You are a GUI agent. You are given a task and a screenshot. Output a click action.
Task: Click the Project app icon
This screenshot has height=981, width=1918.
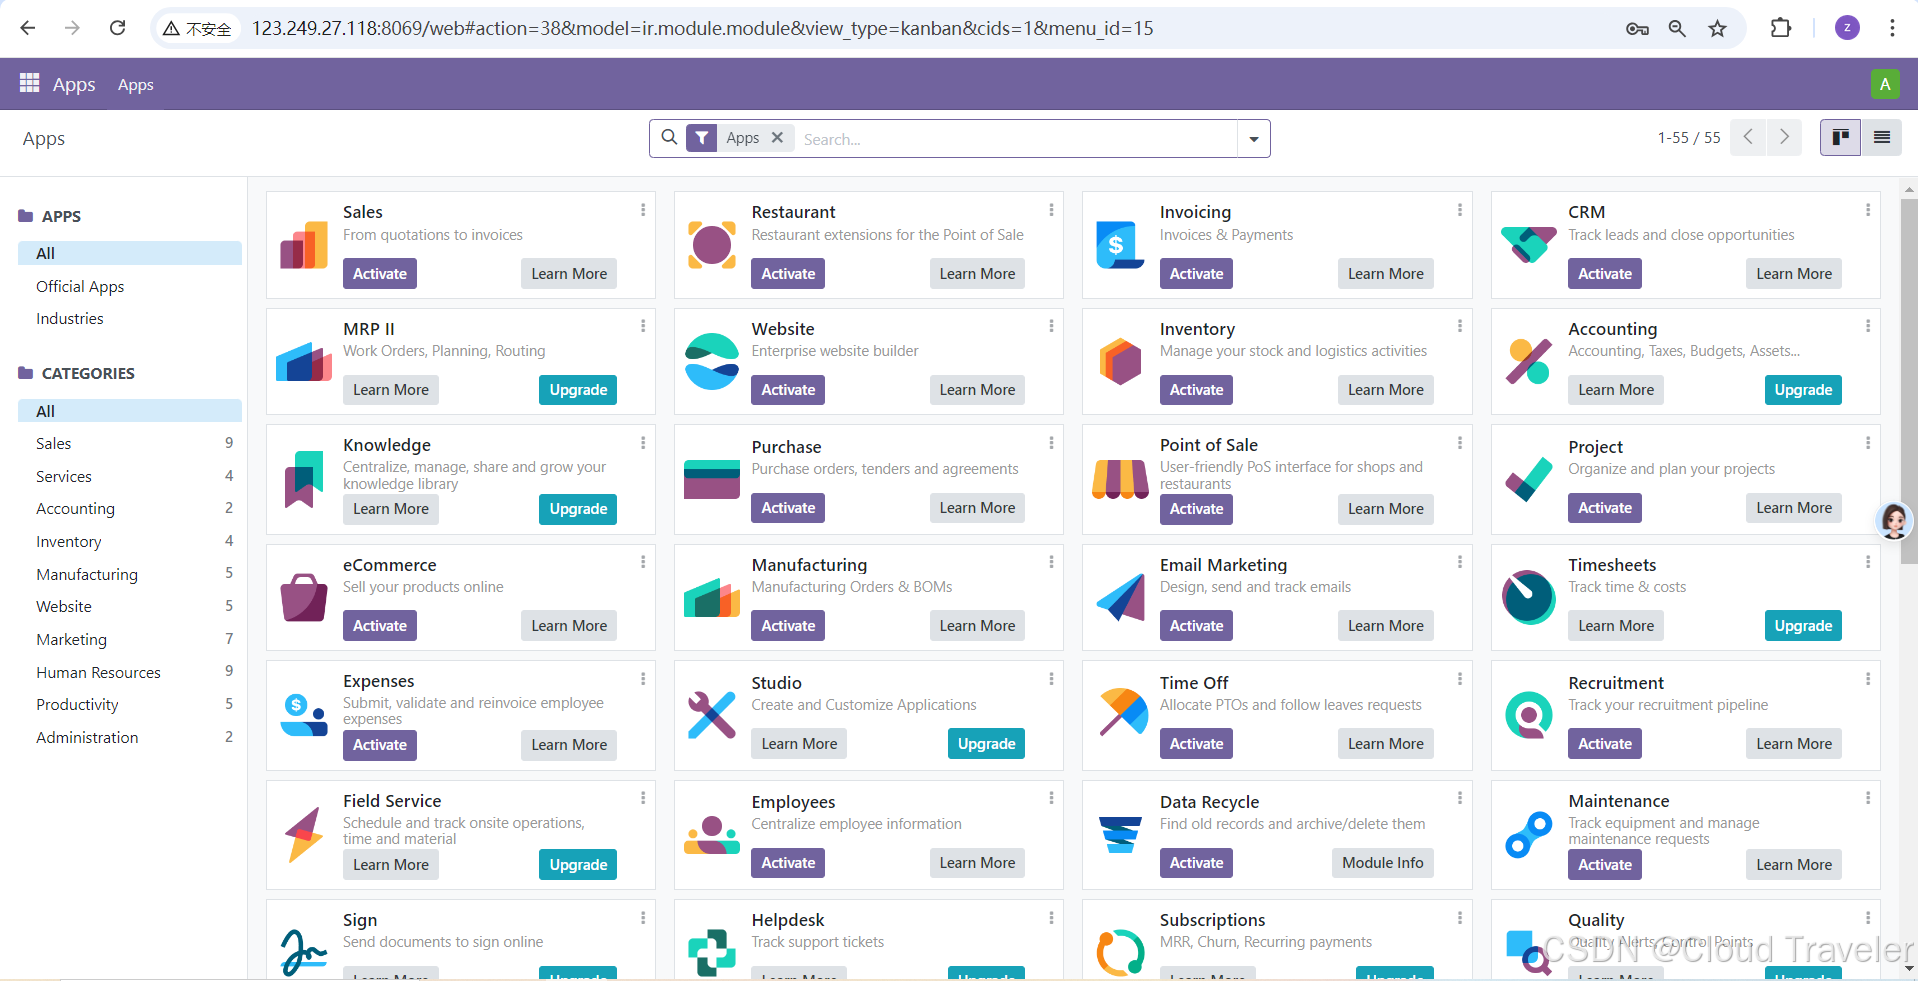click(x=1529, y=479)
